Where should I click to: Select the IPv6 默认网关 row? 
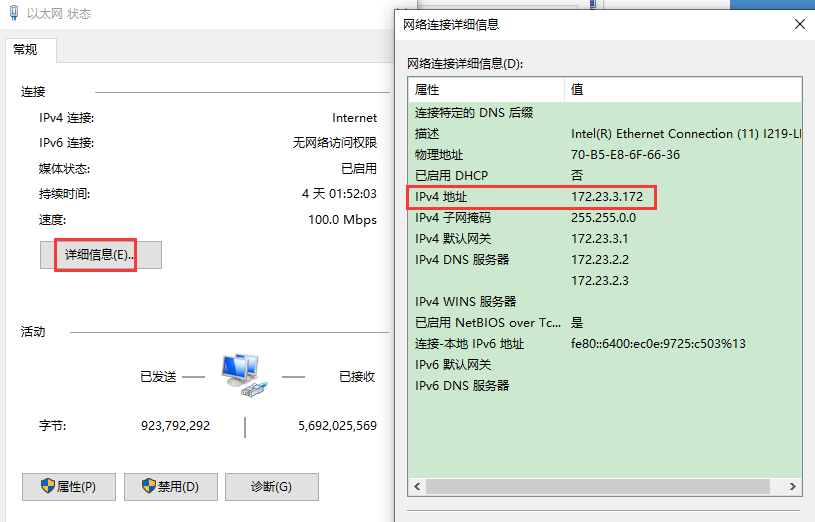605,364
